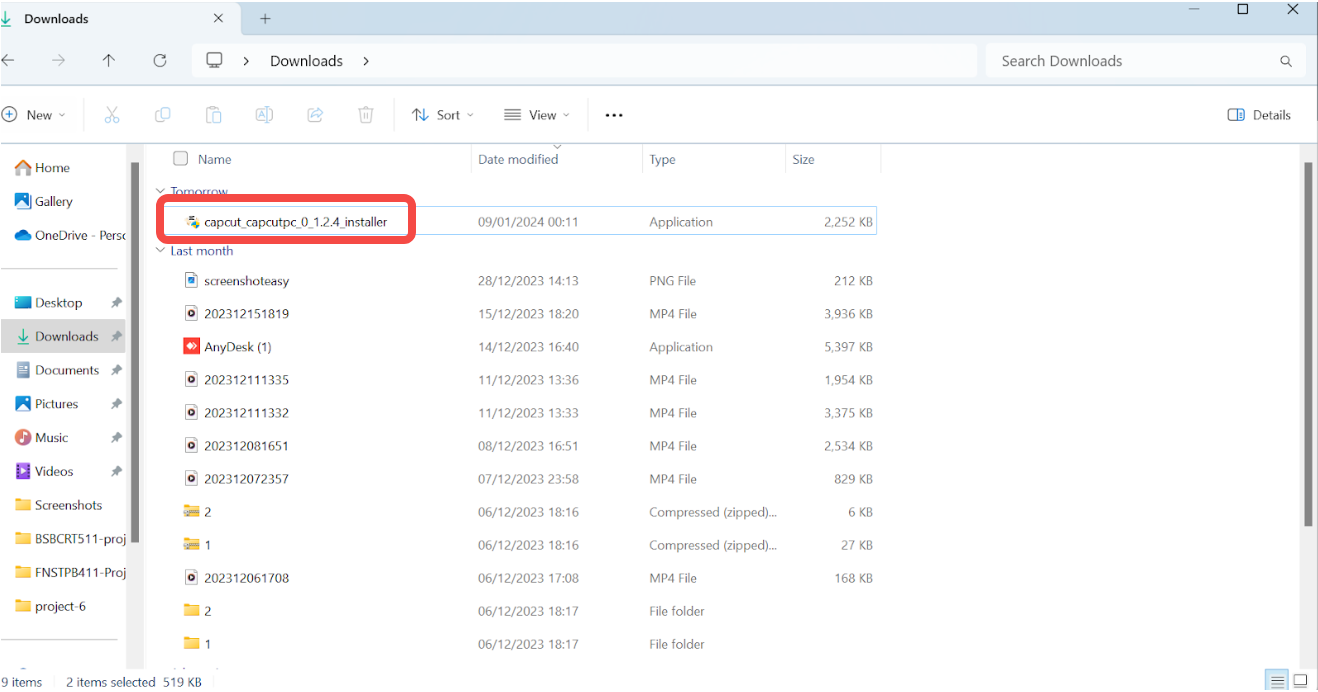Open a new tab with plus button
Screen dimensions: 1318x692
pos(265,19)
